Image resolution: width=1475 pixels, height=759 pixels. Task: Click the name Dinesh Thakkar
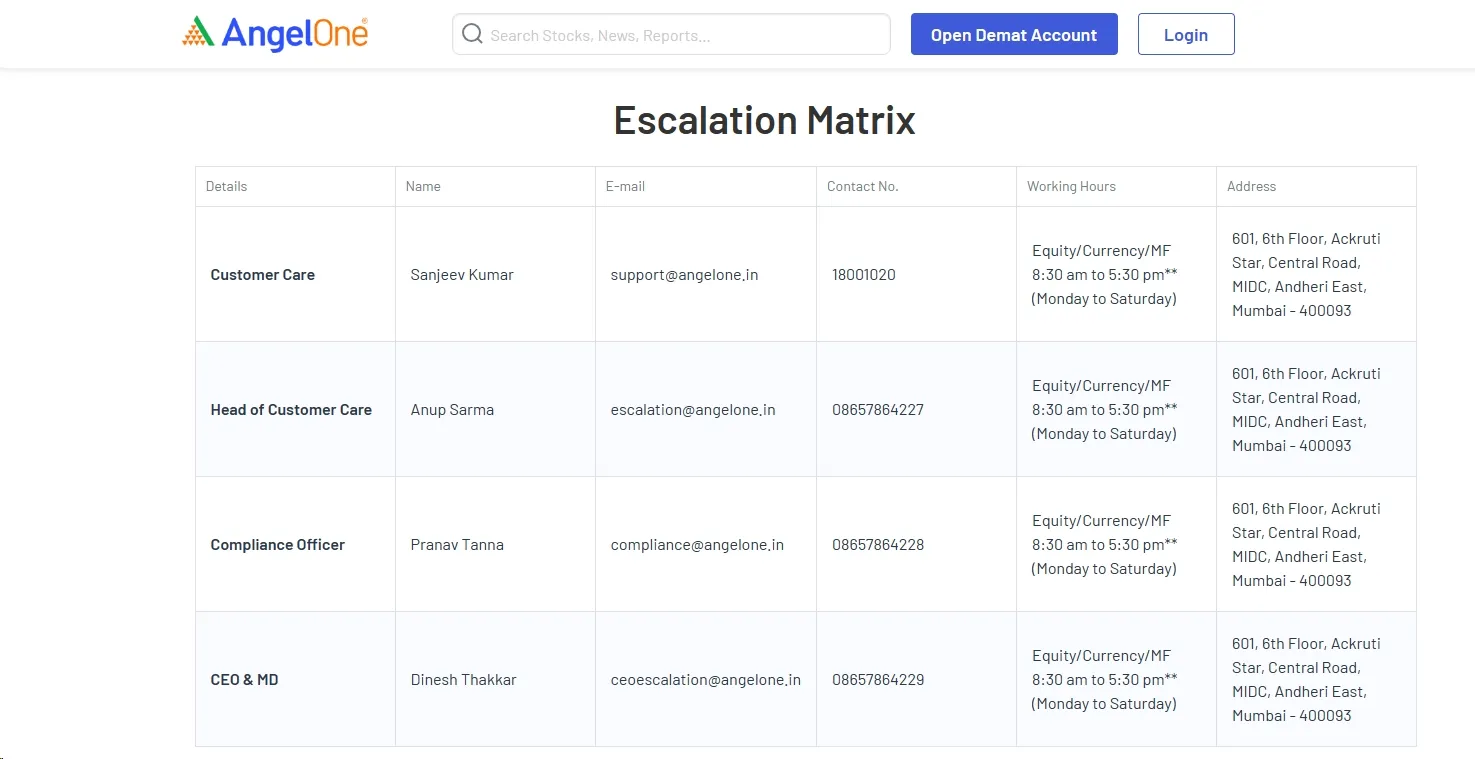click(x=464, y=680)
